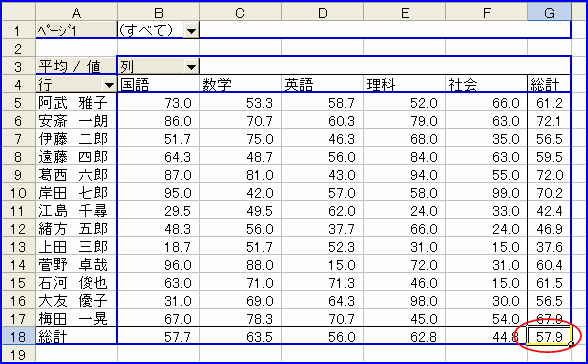Select the name cell 梅田 一晃
Image resolution: width=588 pixels, height=364 pixels.
(x=76, y=319)
